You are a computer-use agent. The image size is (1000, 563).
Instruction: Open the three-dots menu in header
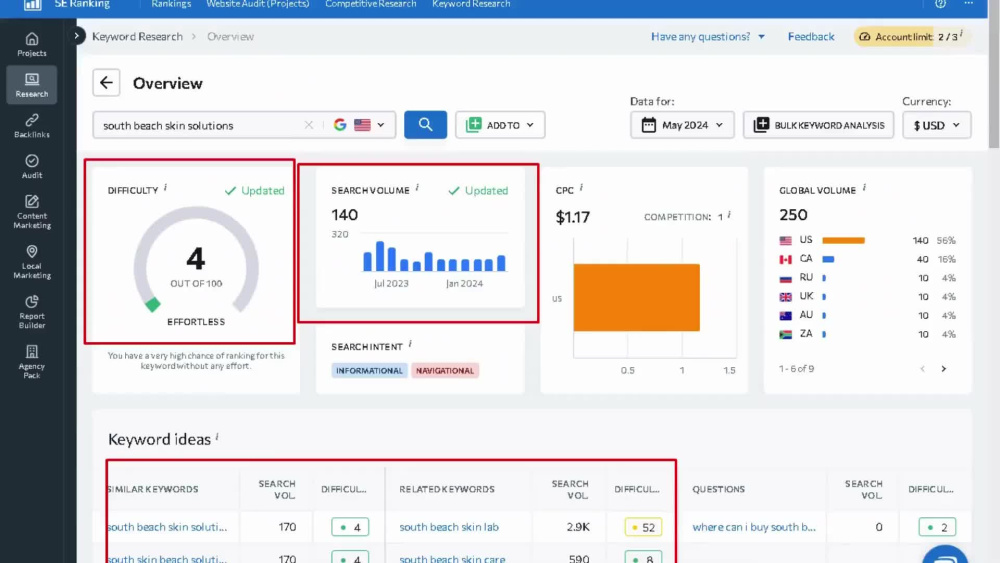[969, 4]
